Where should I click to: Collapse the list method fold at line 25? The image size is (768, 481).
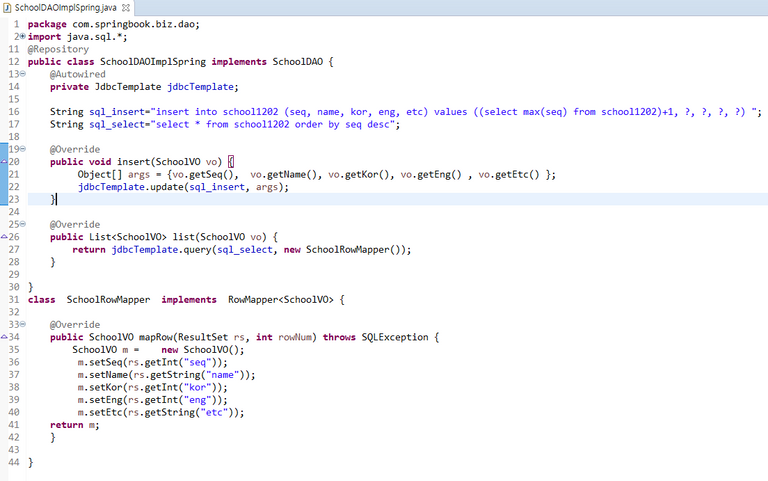[23, 224]
